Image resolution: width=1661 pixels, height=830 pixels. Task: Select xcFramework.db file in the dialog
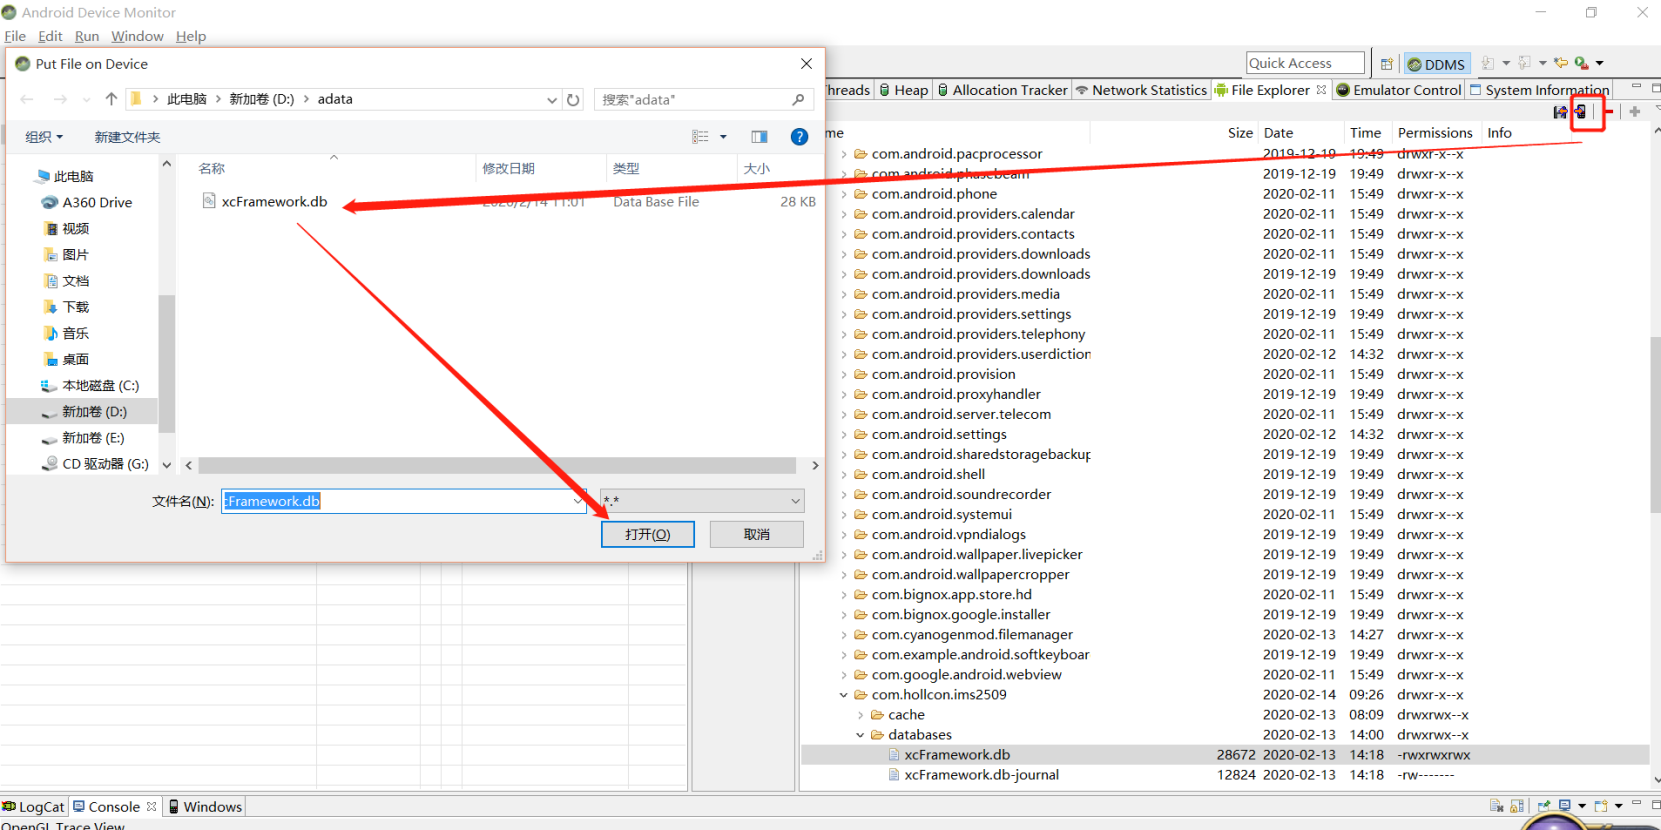pyautogui.click(x=265, y=201)
